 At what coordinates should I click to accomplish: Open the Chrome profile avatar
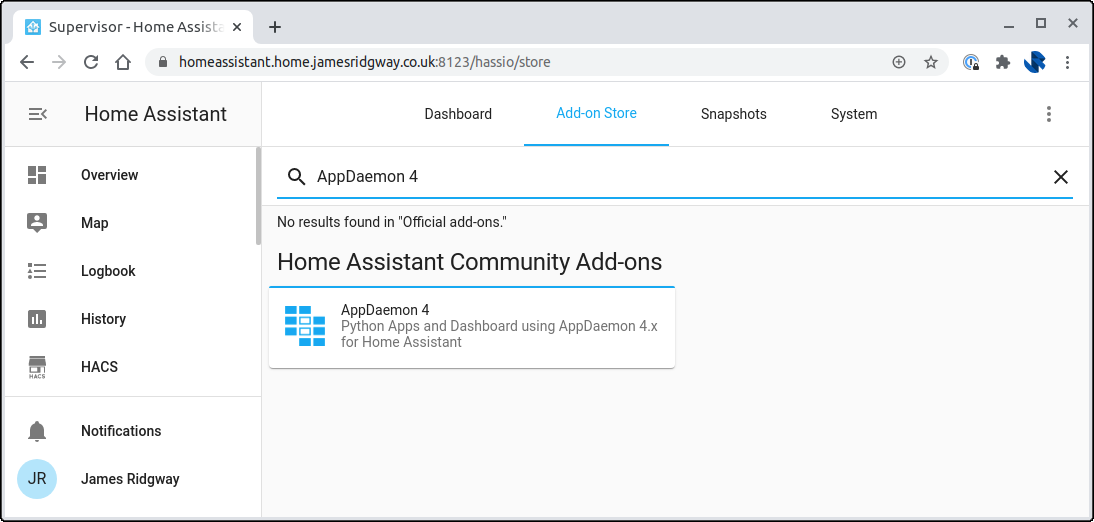[x=1035, y=62]
